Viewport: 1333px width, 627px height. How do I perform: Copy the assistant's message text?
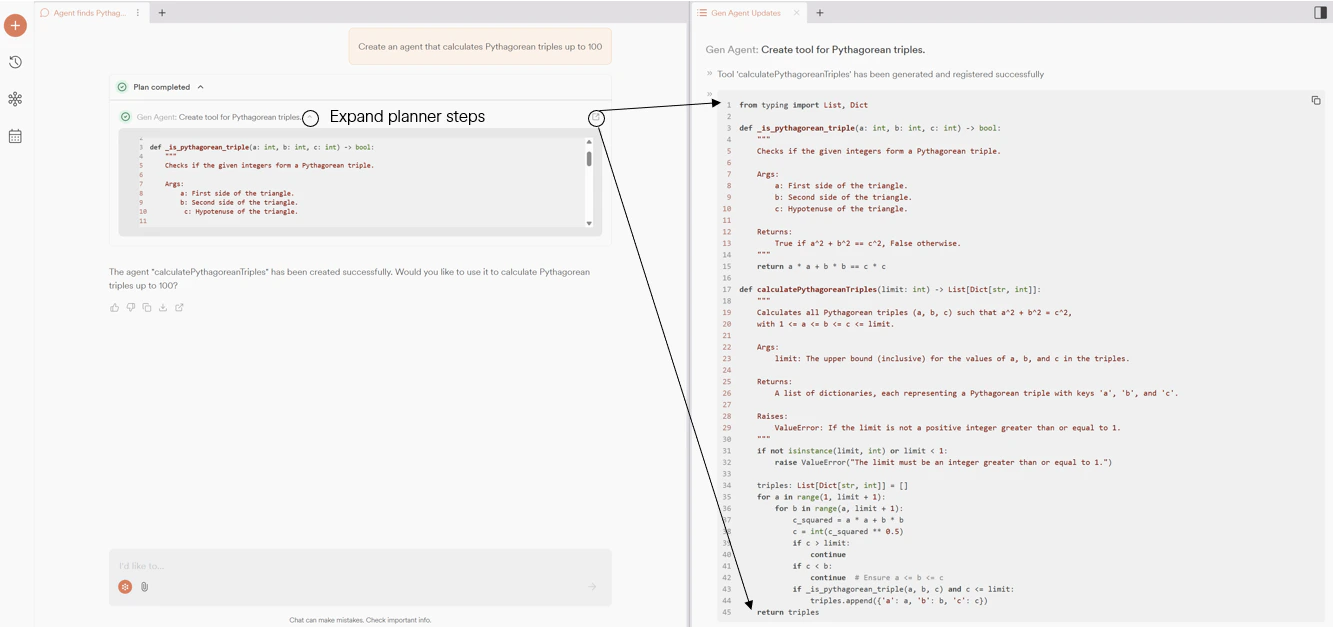pyautogui.click(x=147, y=307)
